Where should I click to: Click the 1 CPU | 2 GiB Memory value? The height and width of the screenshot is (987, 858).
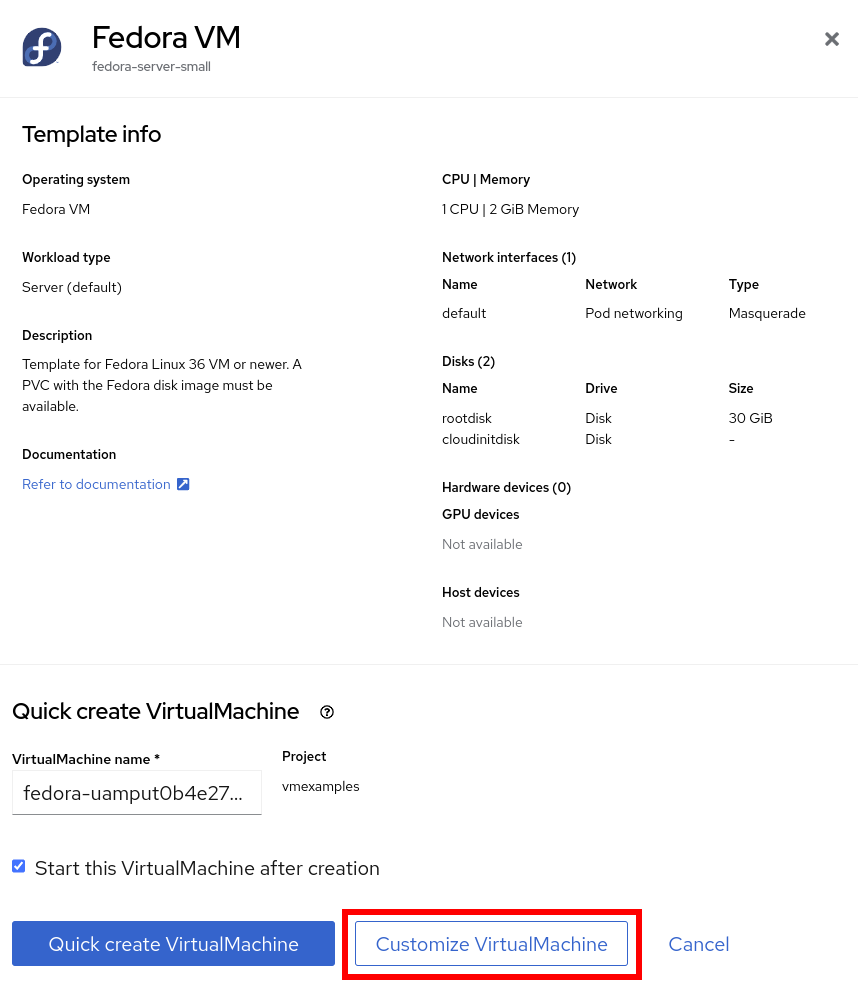click(x=510, y=209)
